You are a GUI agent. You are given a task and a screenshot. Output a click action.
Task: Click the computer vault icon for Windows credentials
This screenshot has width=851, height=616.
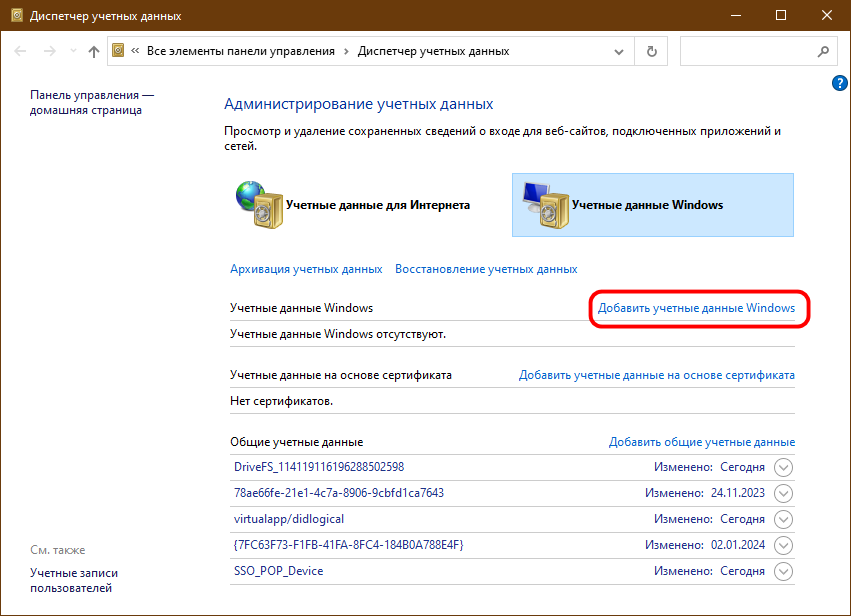pyautogui.click(x=545, y=205)
